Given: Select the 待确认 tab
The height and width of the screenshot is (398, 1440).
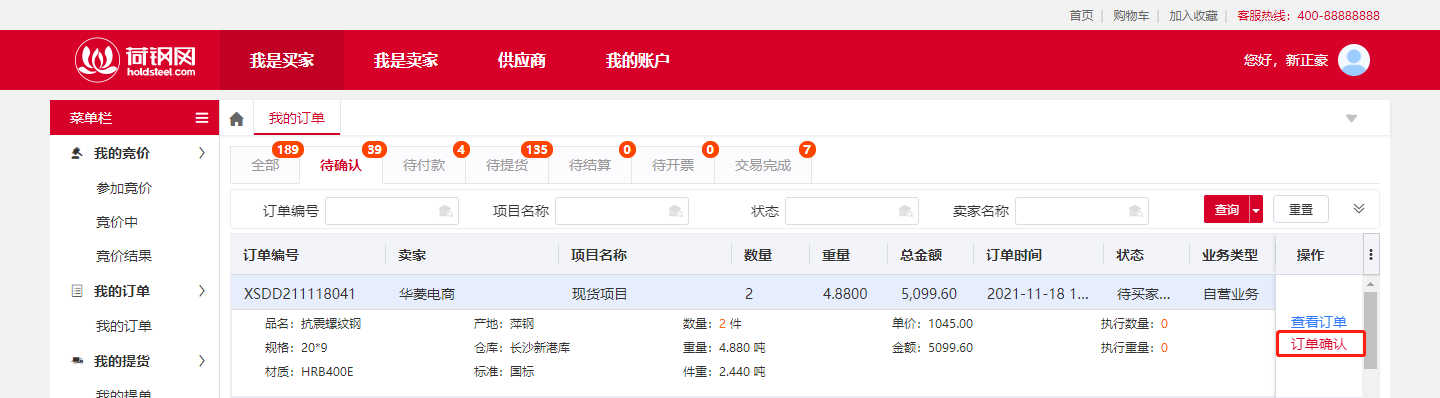Looking at the screenshot, I should point(341,165).
